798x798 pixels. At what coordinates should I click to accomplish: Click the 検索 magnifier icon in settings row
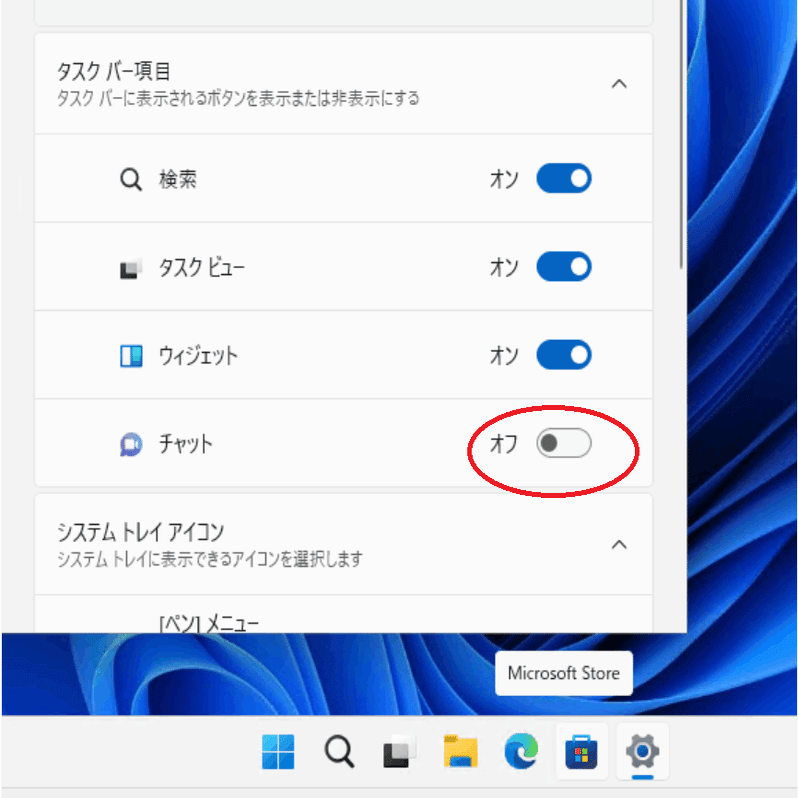tap(131, 179)
